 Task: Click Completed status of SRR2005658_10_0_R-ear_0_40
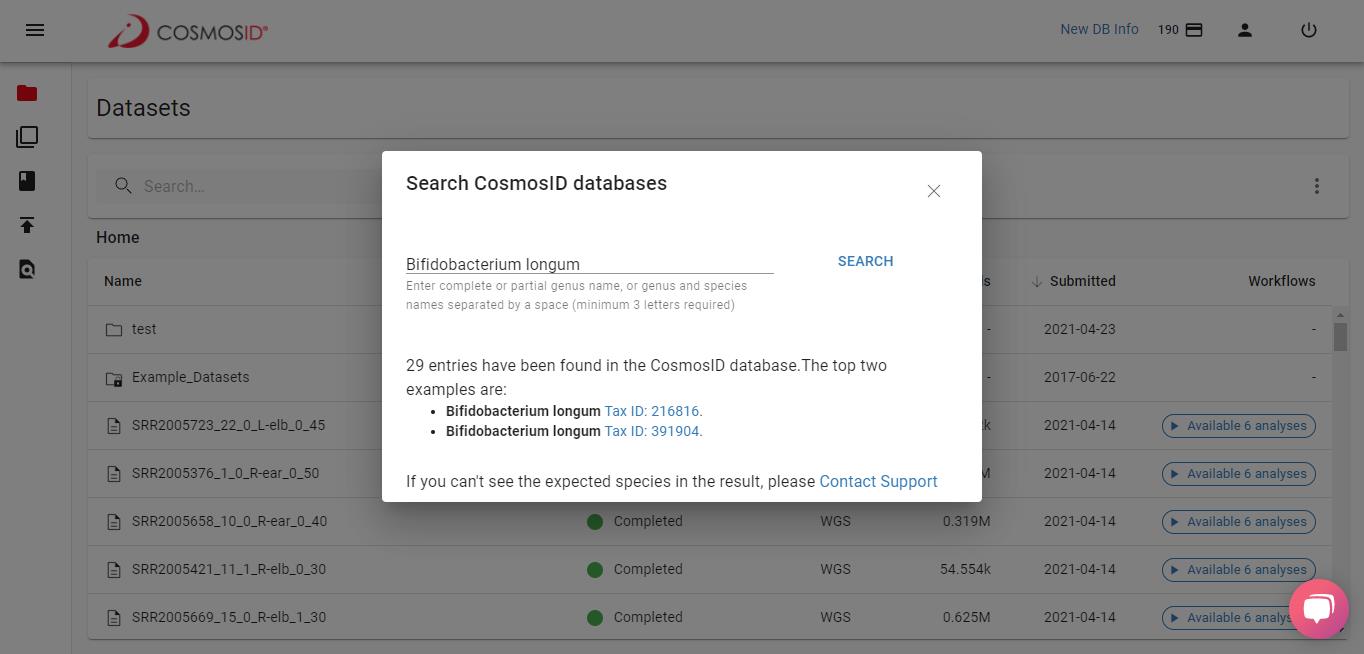click(635, 521)
